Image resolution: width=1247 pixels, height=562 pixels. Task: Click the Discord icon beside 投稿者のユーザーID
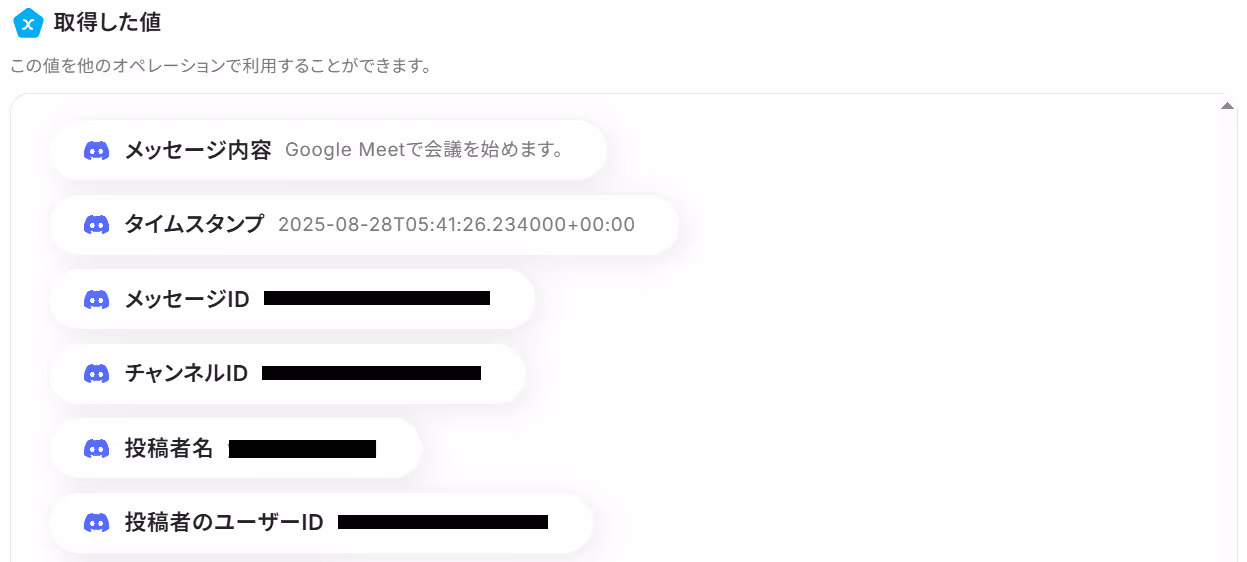[96, 523]
